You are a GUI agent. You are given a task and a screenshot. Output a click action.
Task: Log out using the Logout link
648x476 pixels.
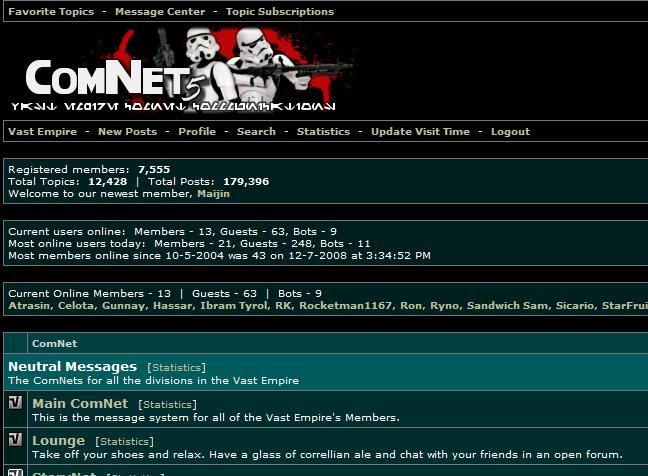510,131
